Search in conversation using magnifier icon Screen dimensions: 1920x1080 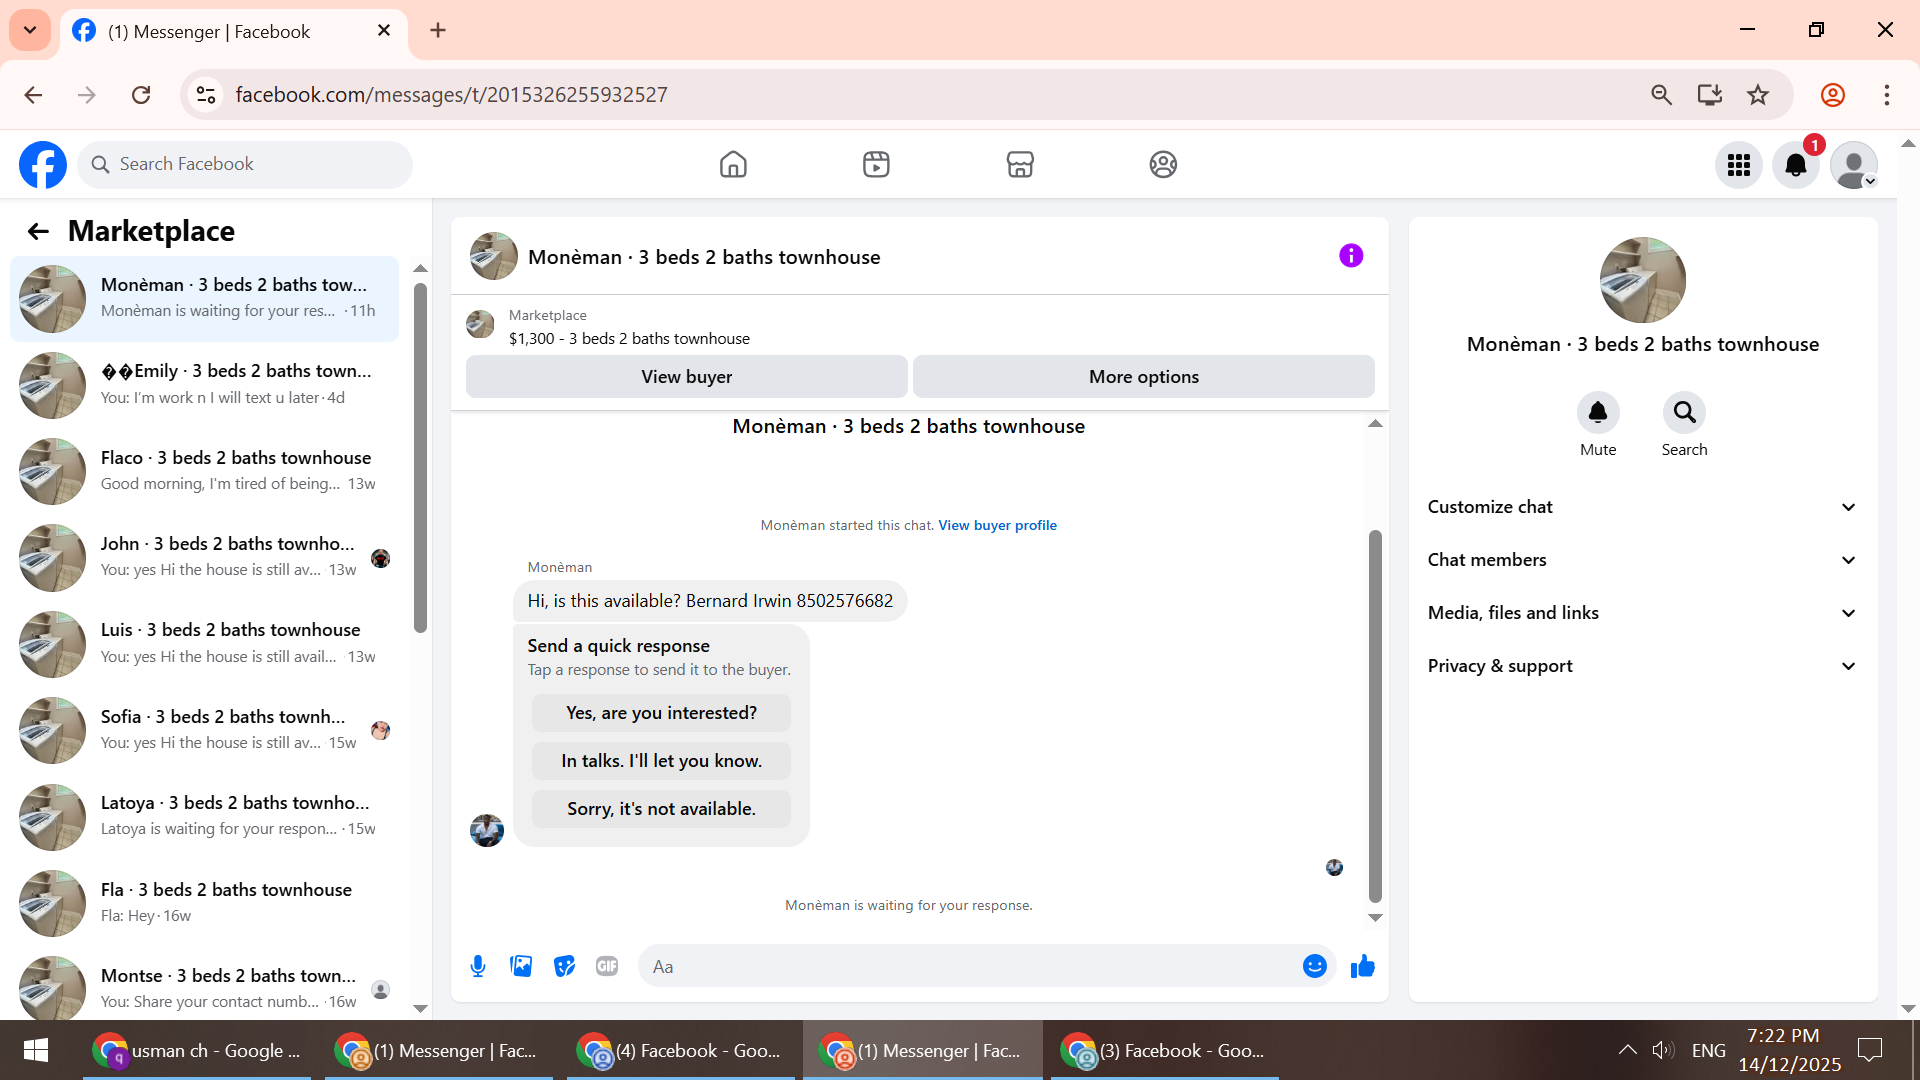[1684, 412]
